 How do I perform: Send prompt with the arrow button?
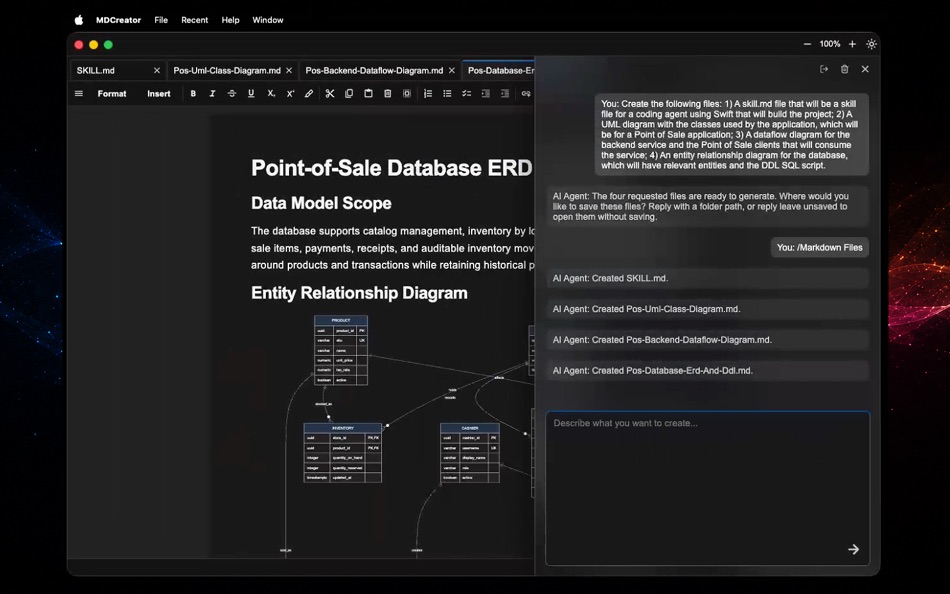point(853,549)
